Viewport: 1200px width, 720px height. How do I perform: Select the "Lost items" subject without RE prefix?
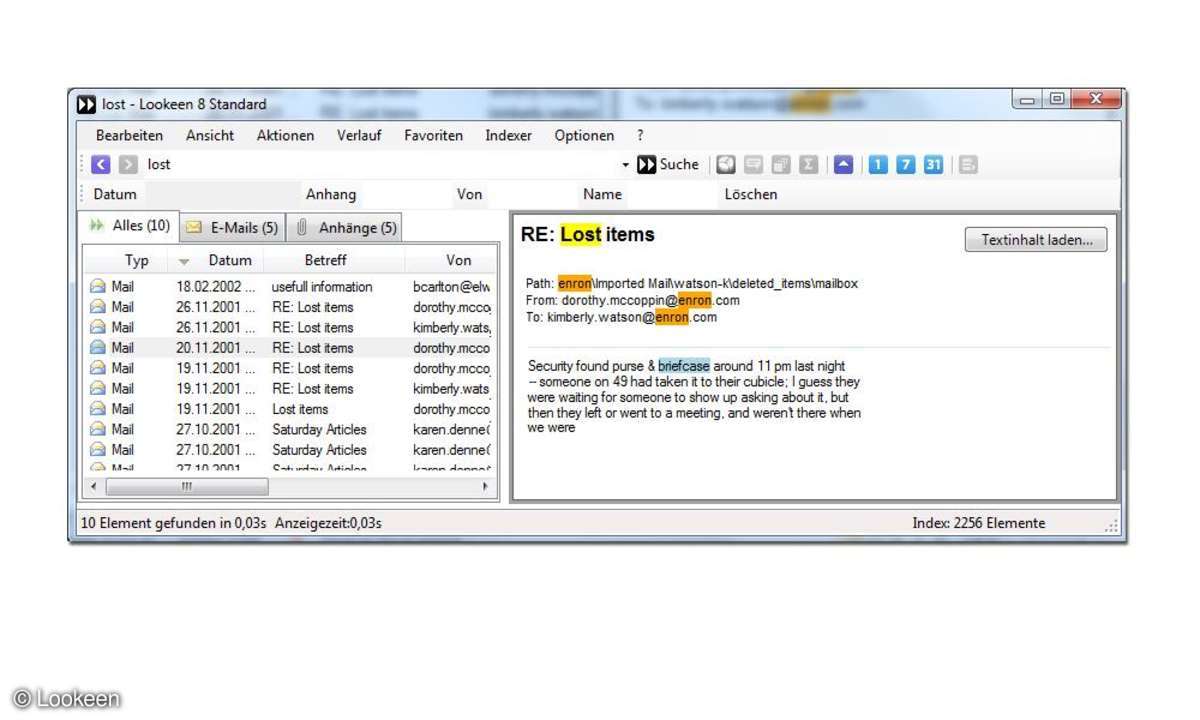(x=300, y=409)
